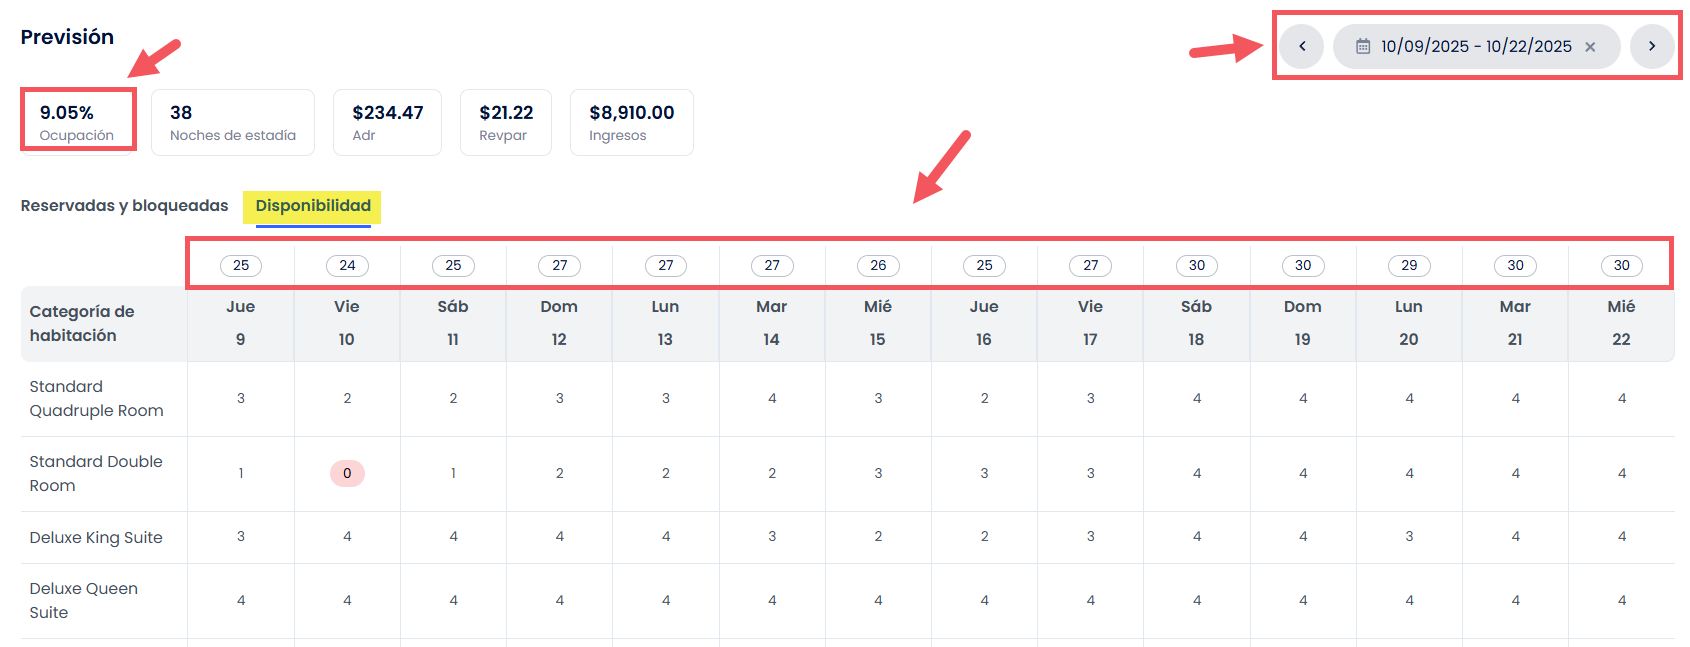1690x647 pixels.
Task: Select Standard Quadruple Room row label
Action: coord(96,398)
